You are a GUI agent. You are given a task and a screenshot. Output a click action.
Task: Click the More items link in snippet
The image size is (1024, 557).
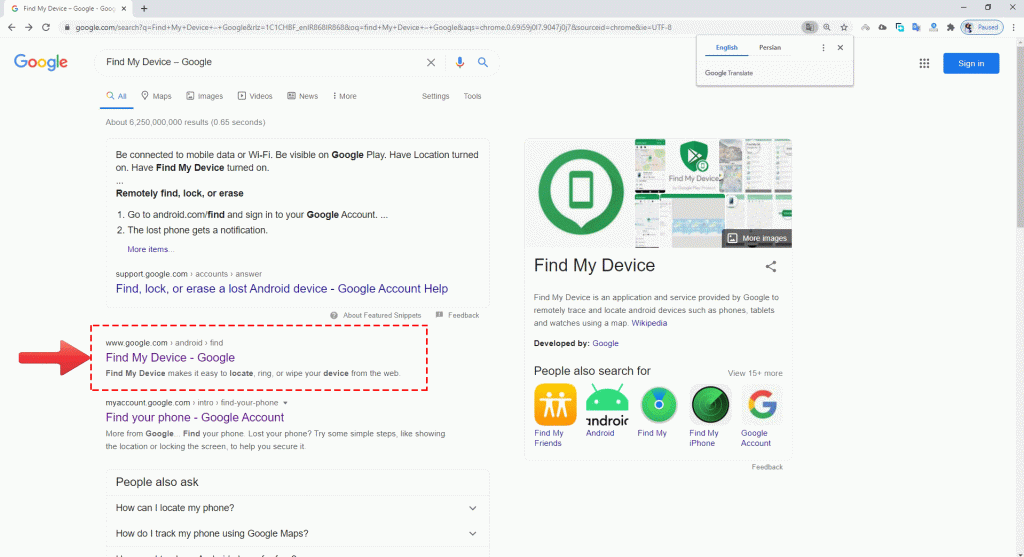pyautogui.click(x=150, y=249)
